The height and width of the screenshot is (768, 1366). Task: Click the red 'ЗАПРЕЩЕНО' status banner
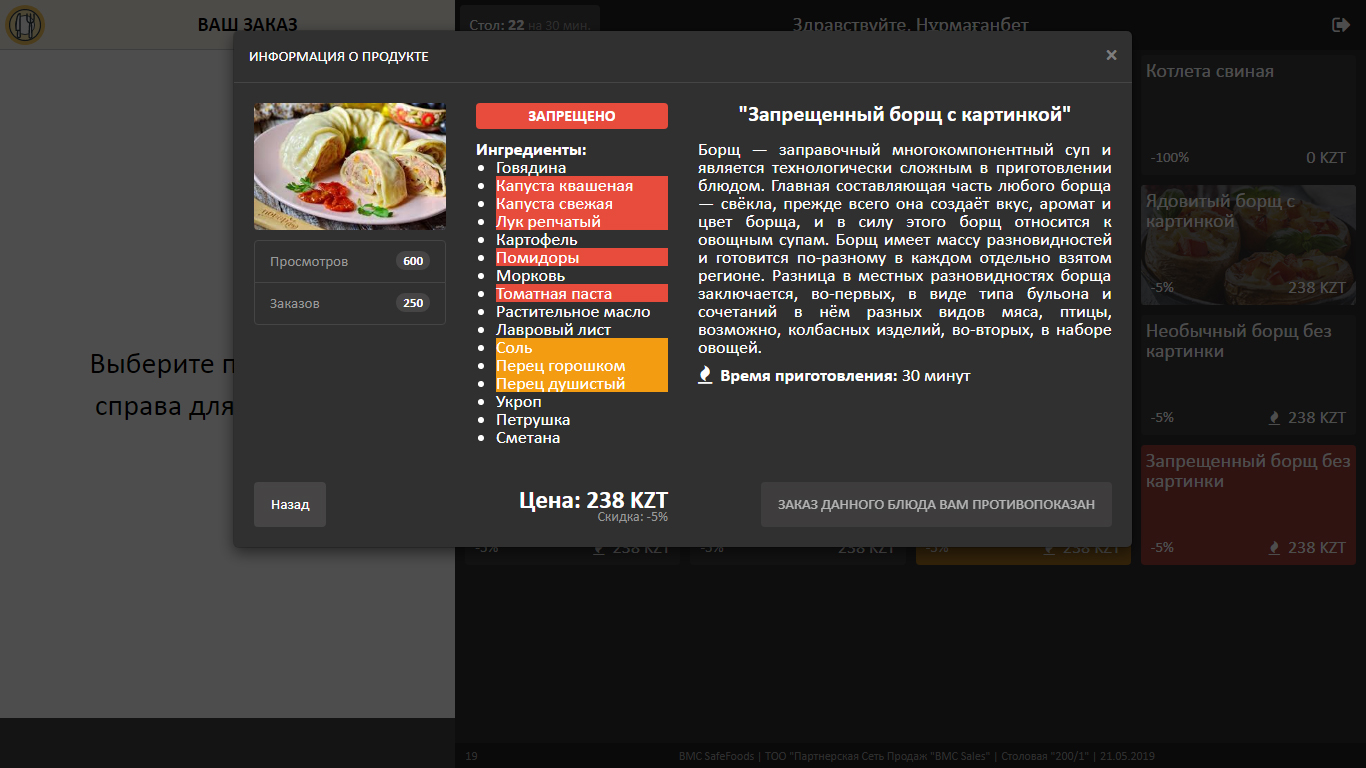click(x=571, y=115)
